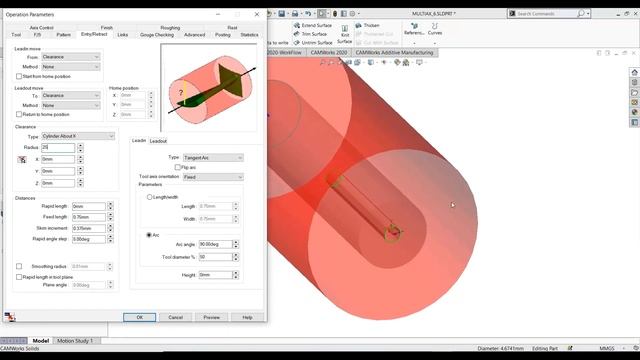Click the Radius input field

[58, 147]
